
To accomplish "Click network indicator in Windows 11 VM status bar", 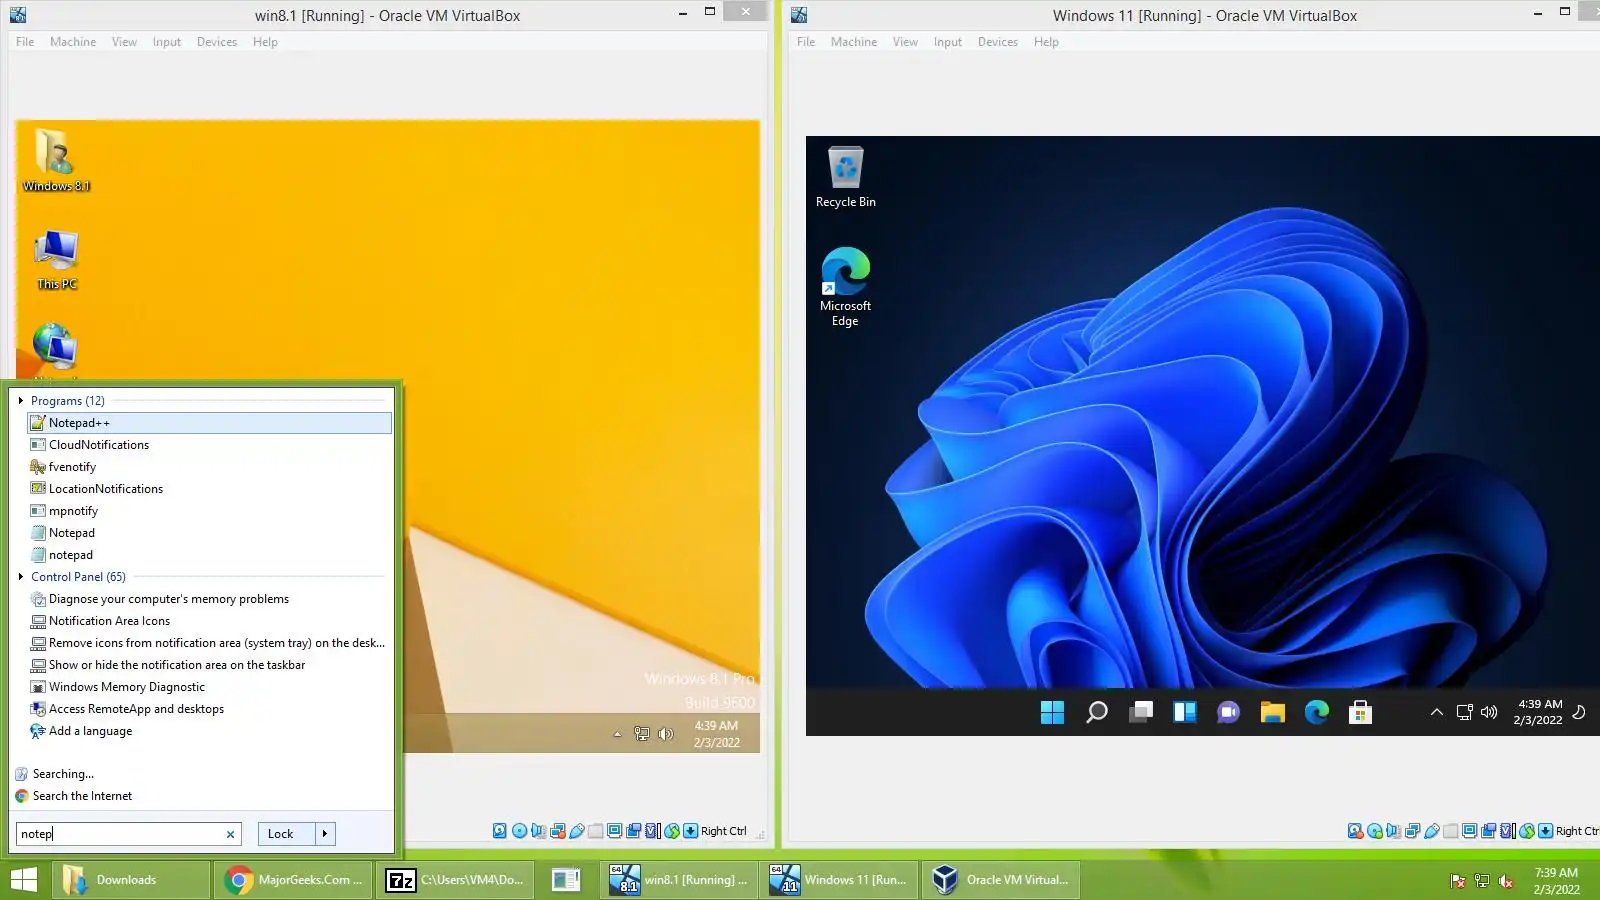I will coord(1412,831).
